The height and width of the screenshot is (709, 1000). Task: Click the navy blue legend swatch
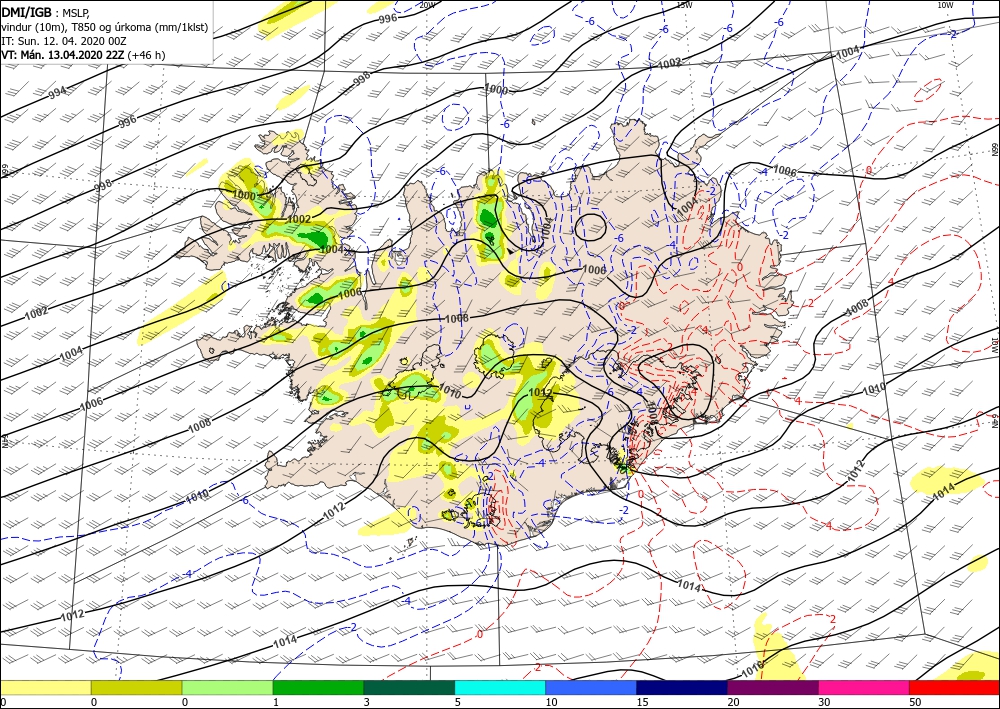[682, 687]
